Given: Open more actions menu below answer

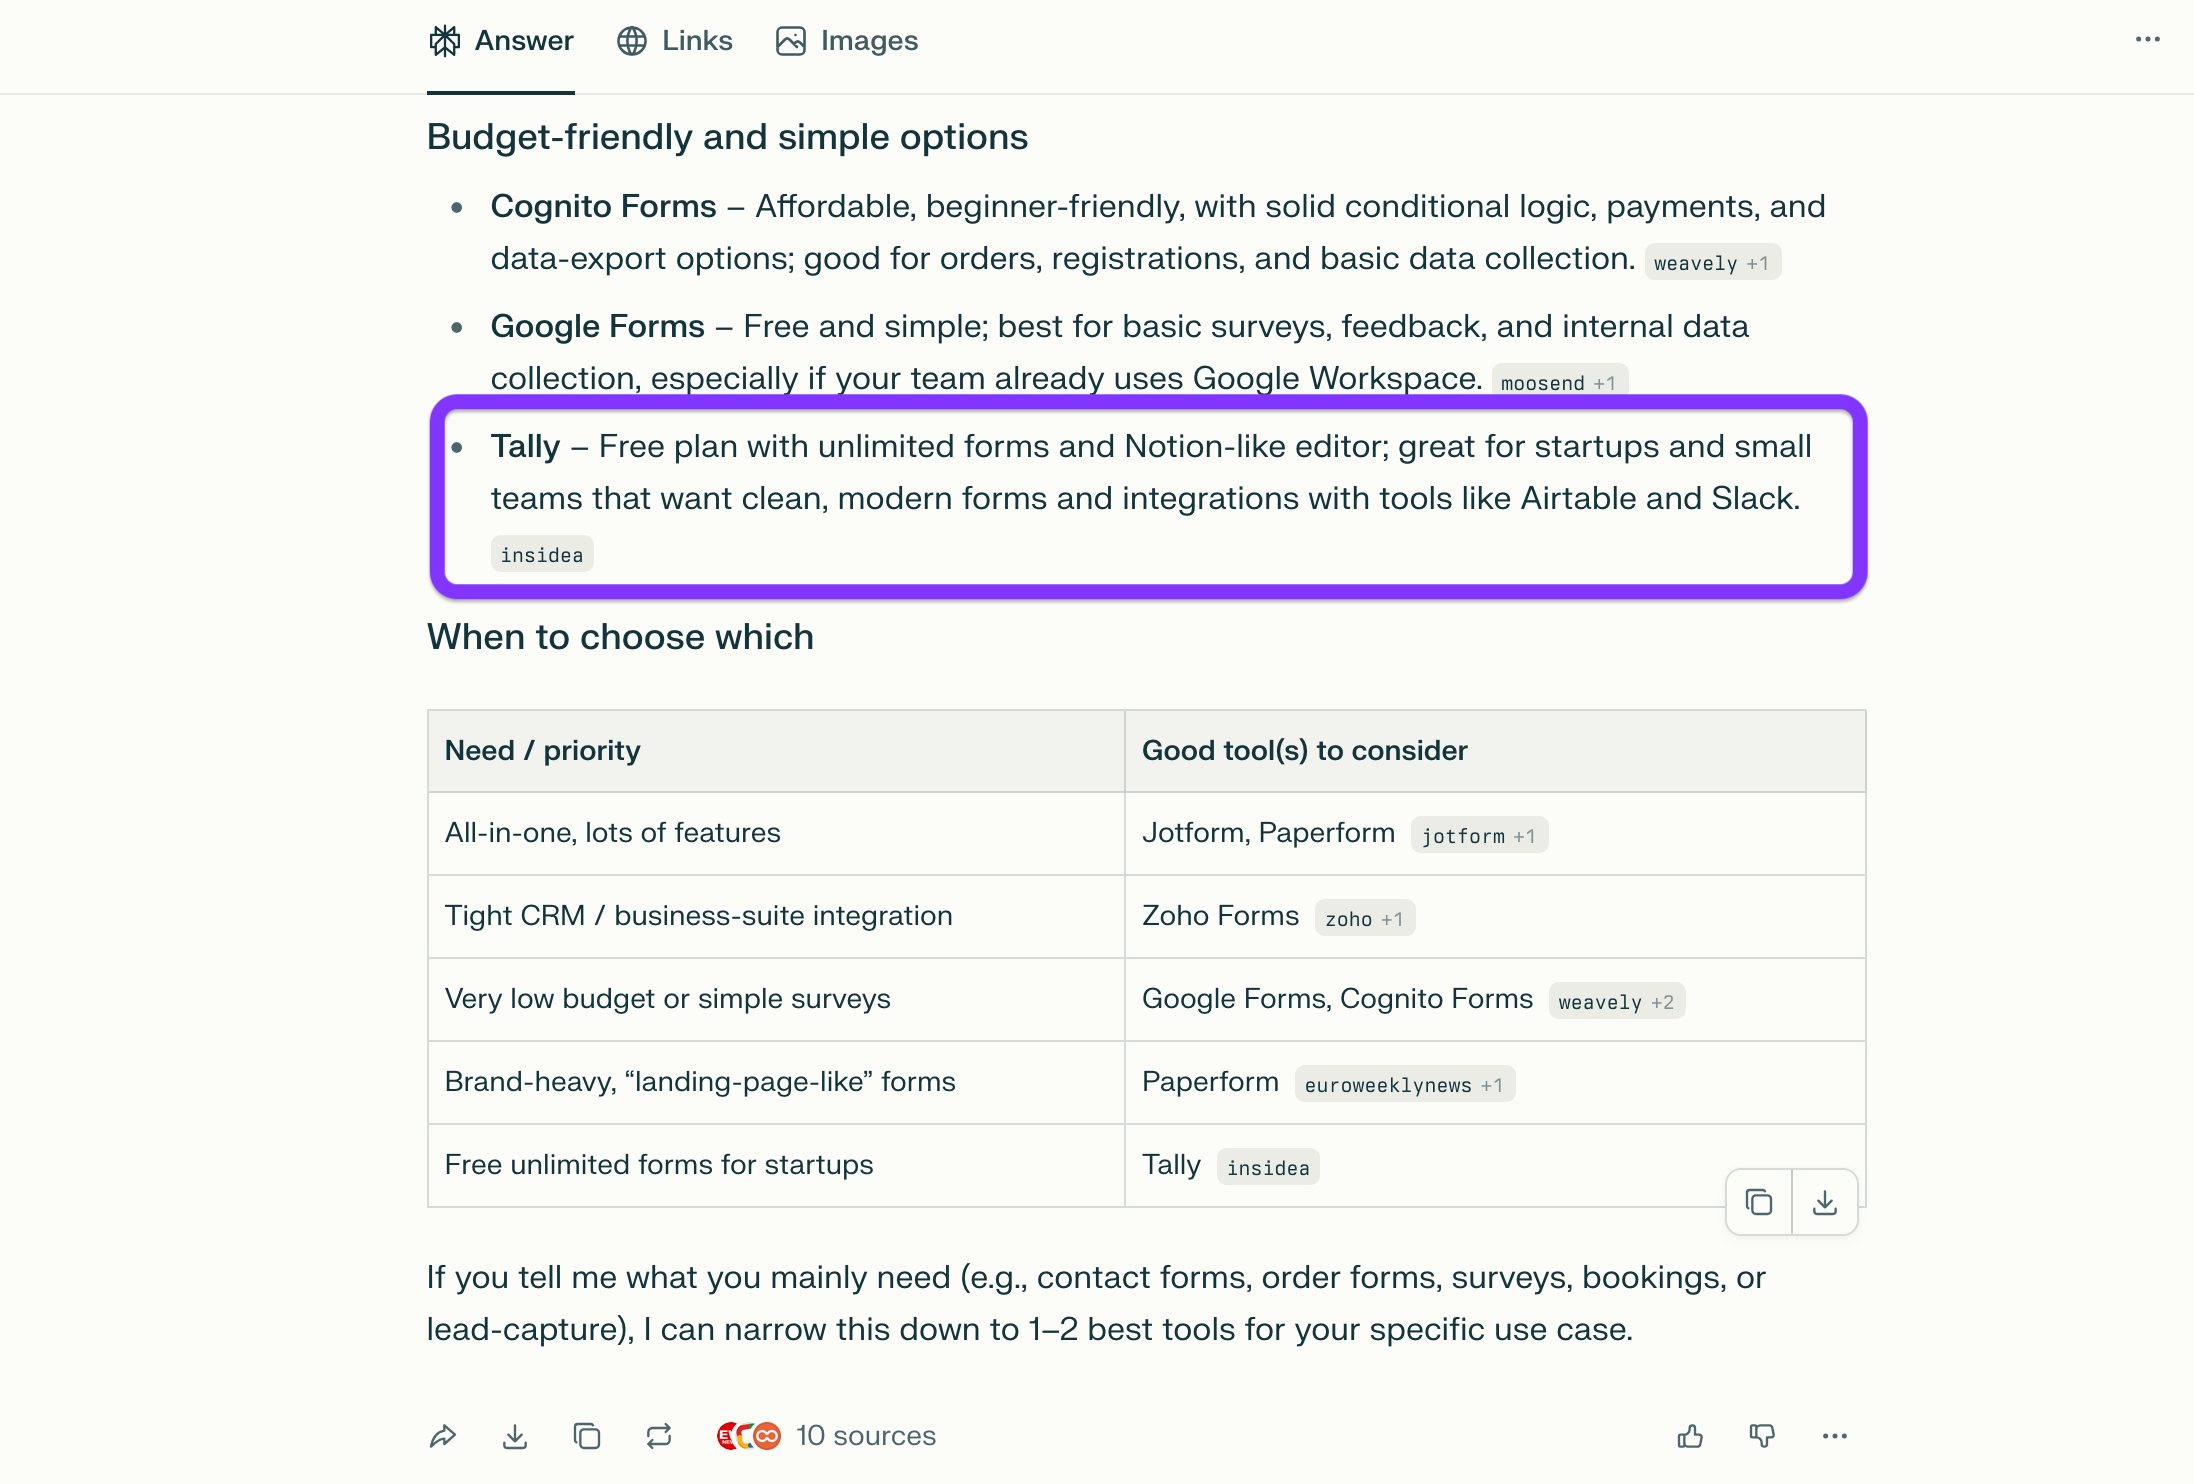Looking at the screenshot, I should (x=1834, y=1436).
